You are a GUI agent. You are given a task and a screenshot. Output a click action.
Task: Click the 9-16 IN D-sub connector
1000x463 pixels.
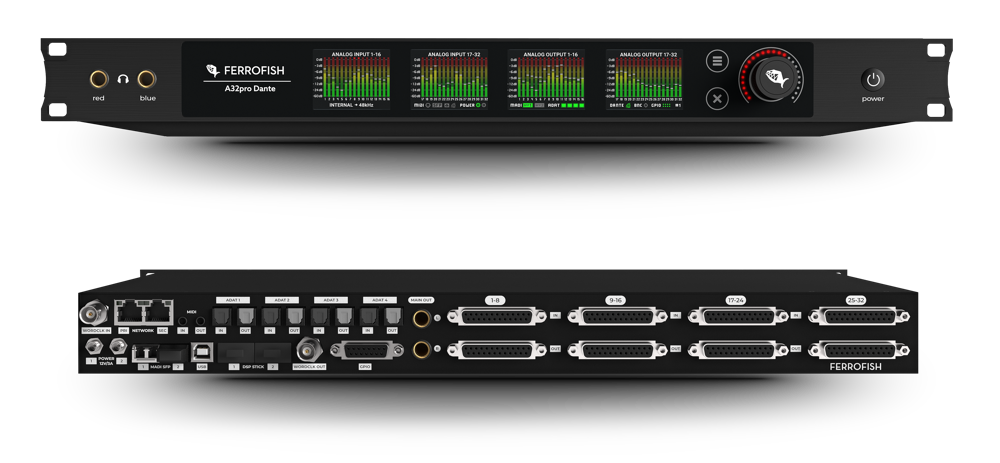(x=617, y=316)
